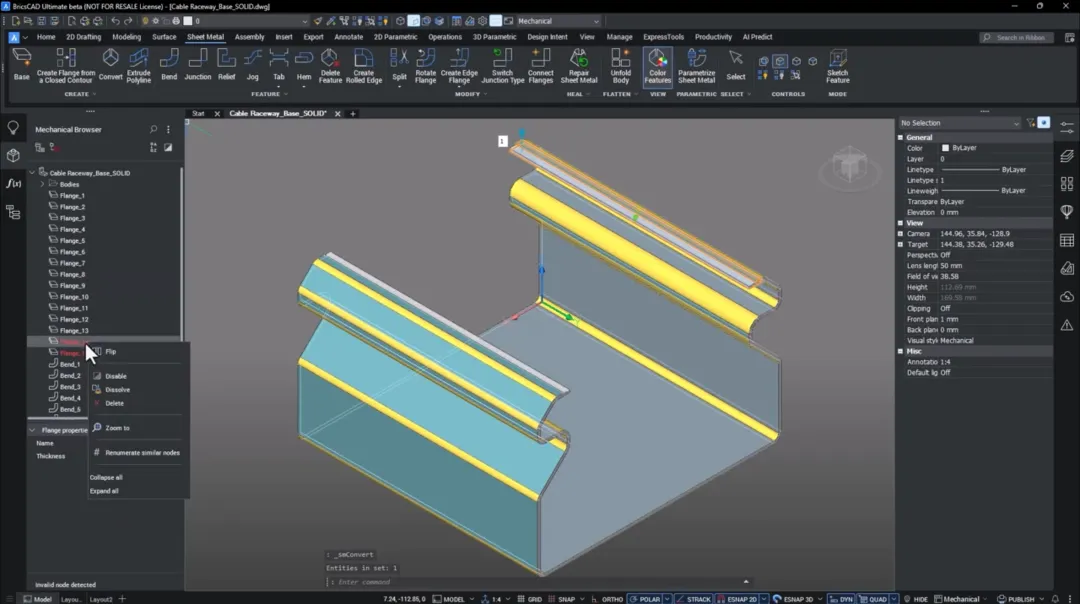Choose the Repair Sheet Metal tool
Screen dimensions: 1080x604
point(579,66)
